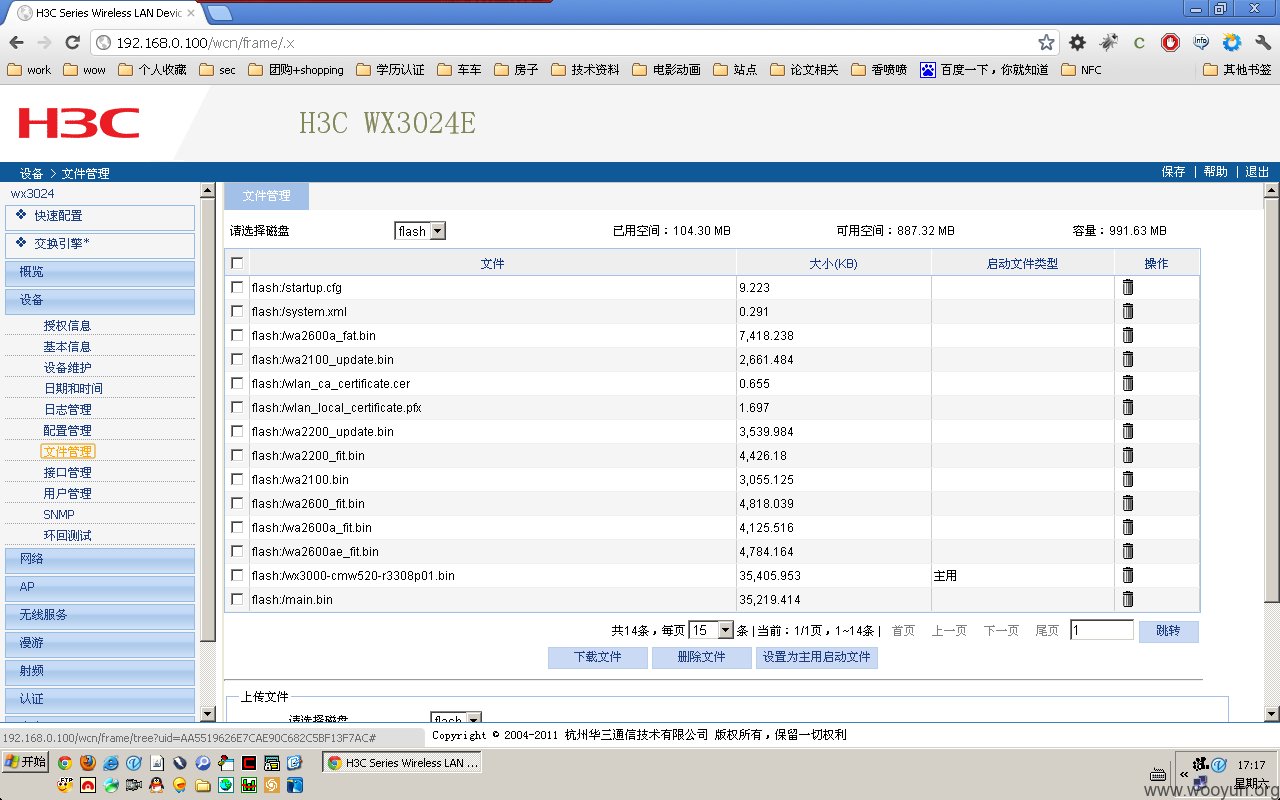Click 设置为主用启动文件 button
The image size is (1280, 800).
[817, 658]
